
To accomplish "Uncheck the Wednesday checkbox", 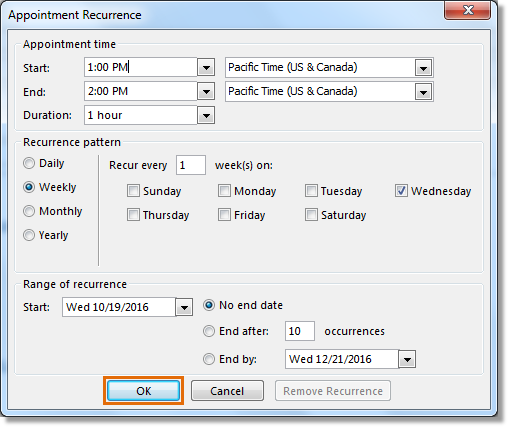I will (401, 191).
